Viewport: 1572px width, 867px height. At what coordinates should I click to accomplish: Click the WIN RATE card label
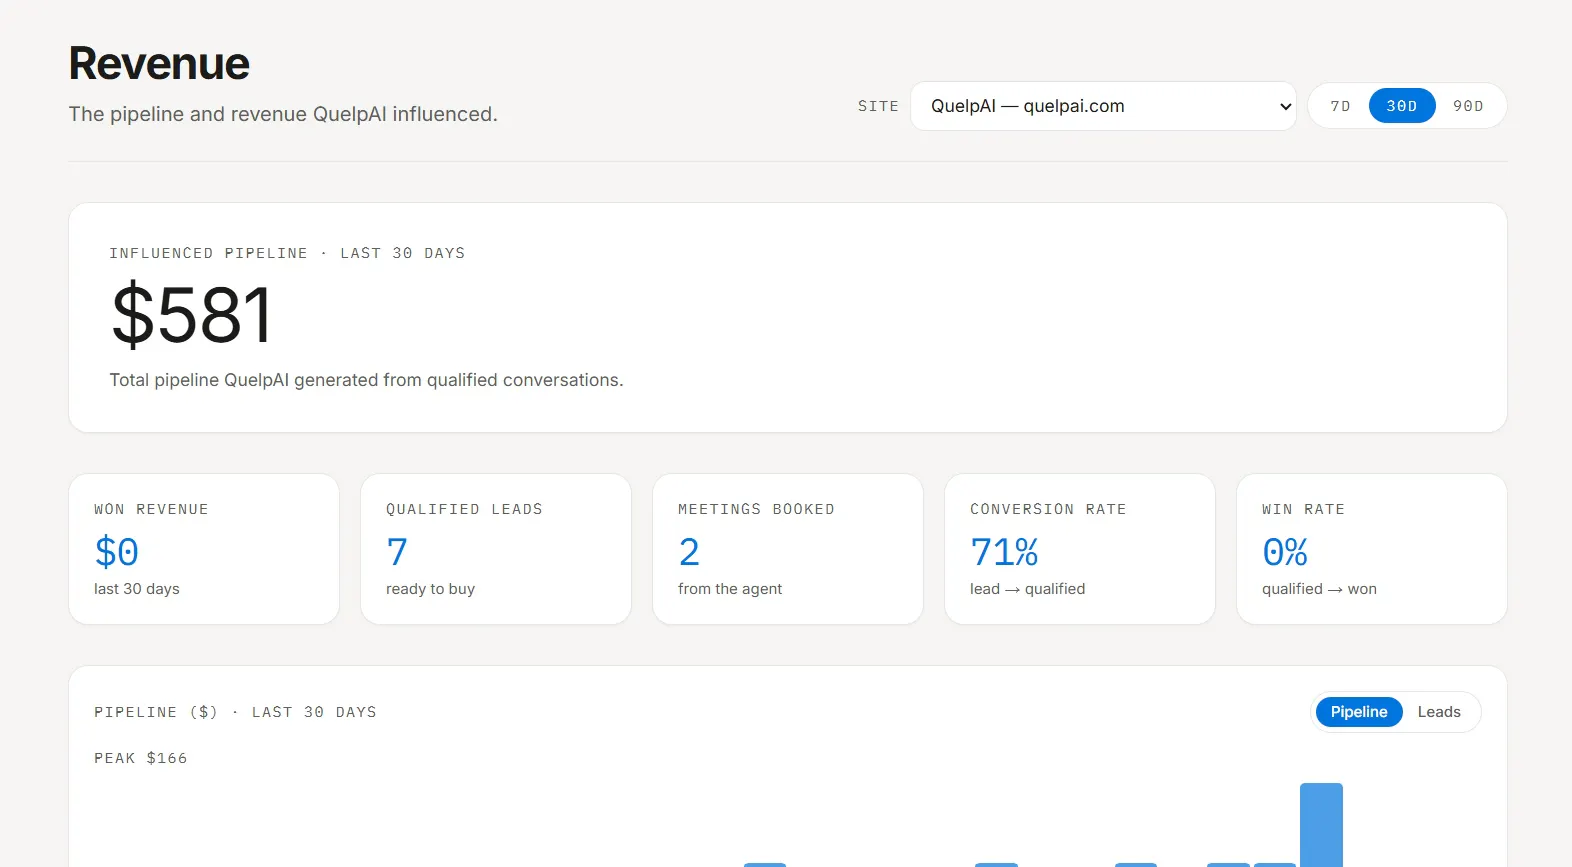point(1303,509)
